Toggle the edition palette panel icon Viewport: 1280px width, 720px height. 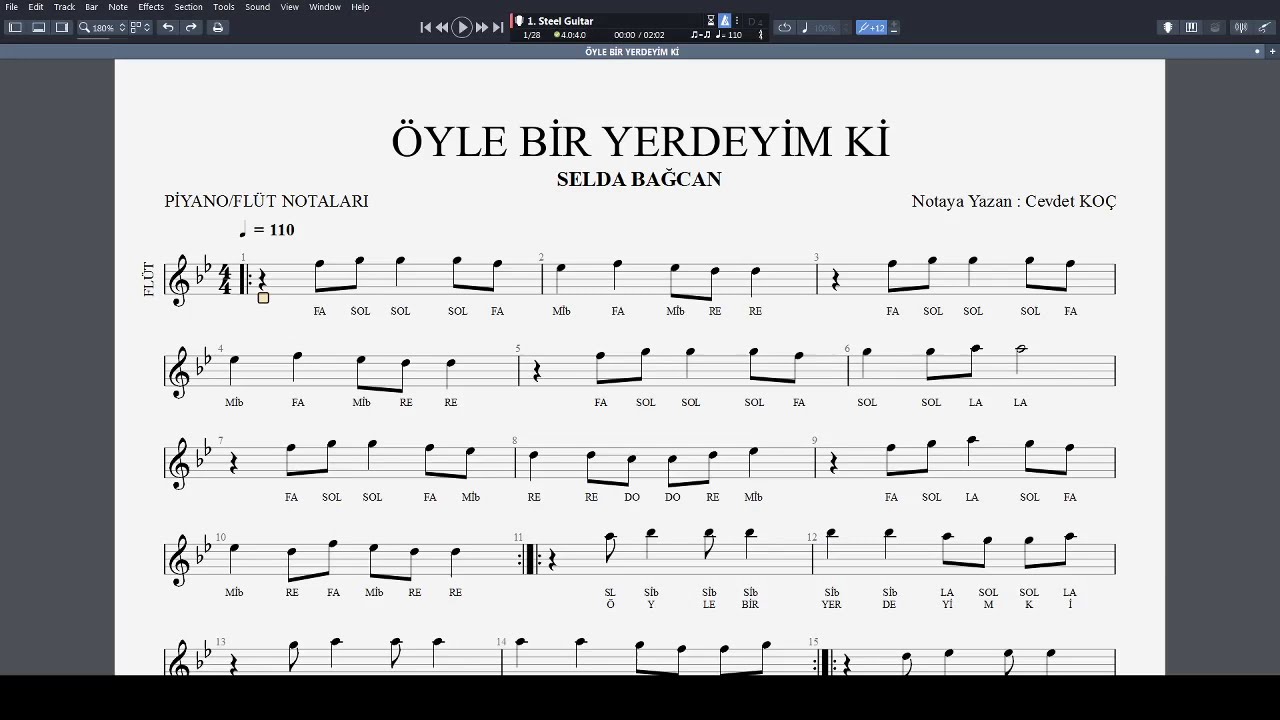pyautogui.click(x=15, y=27)
